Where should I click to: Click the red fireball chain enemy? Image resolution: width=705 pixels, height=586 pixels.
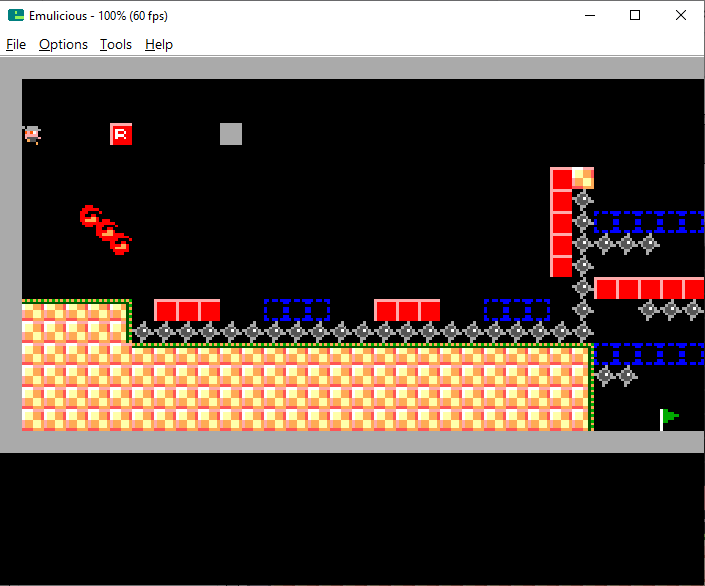coord(106,230)
